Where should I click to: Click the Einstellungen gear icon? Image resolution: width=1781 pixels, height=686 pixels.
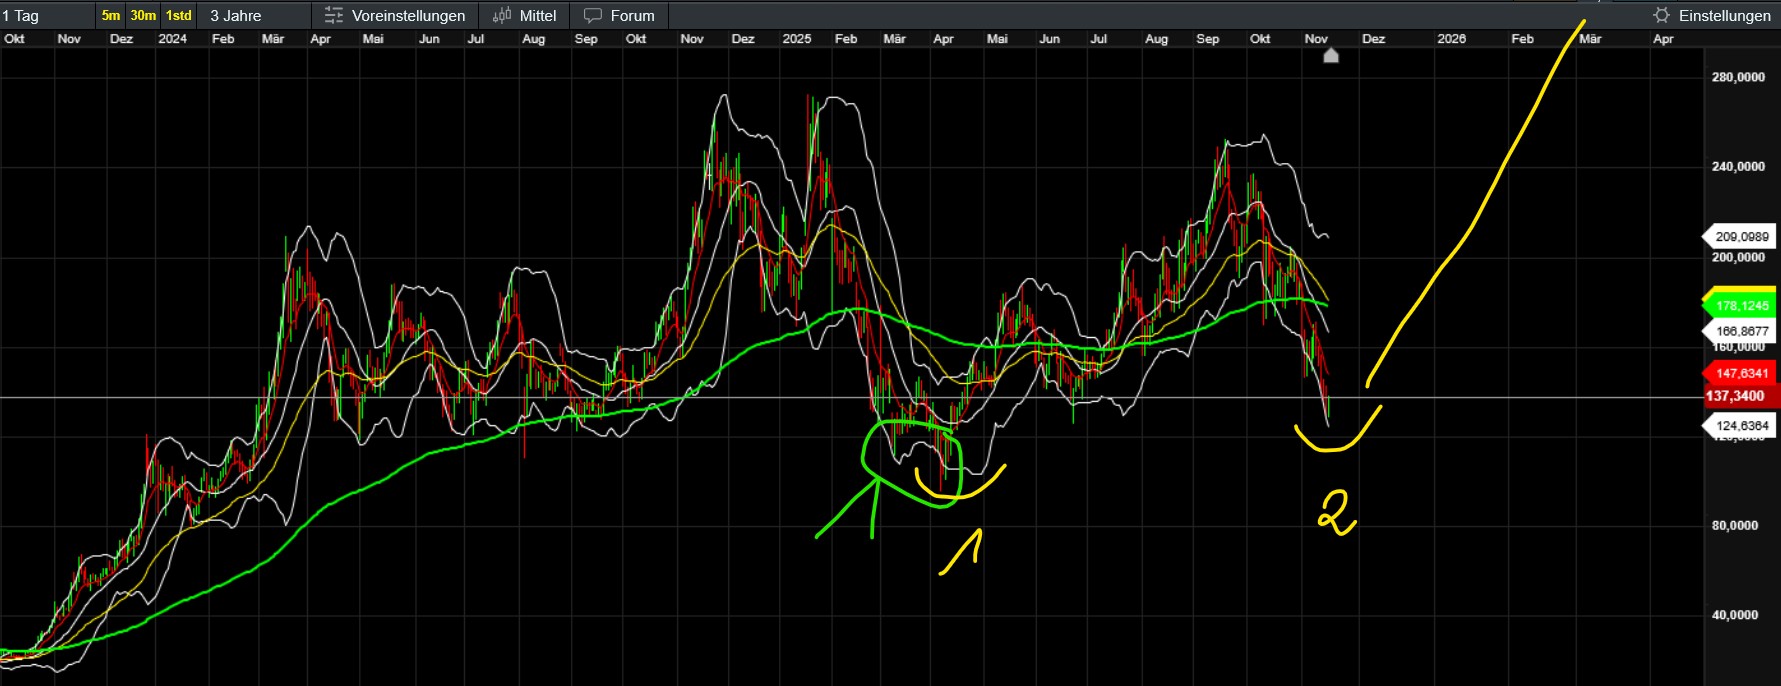(1662, 15)
